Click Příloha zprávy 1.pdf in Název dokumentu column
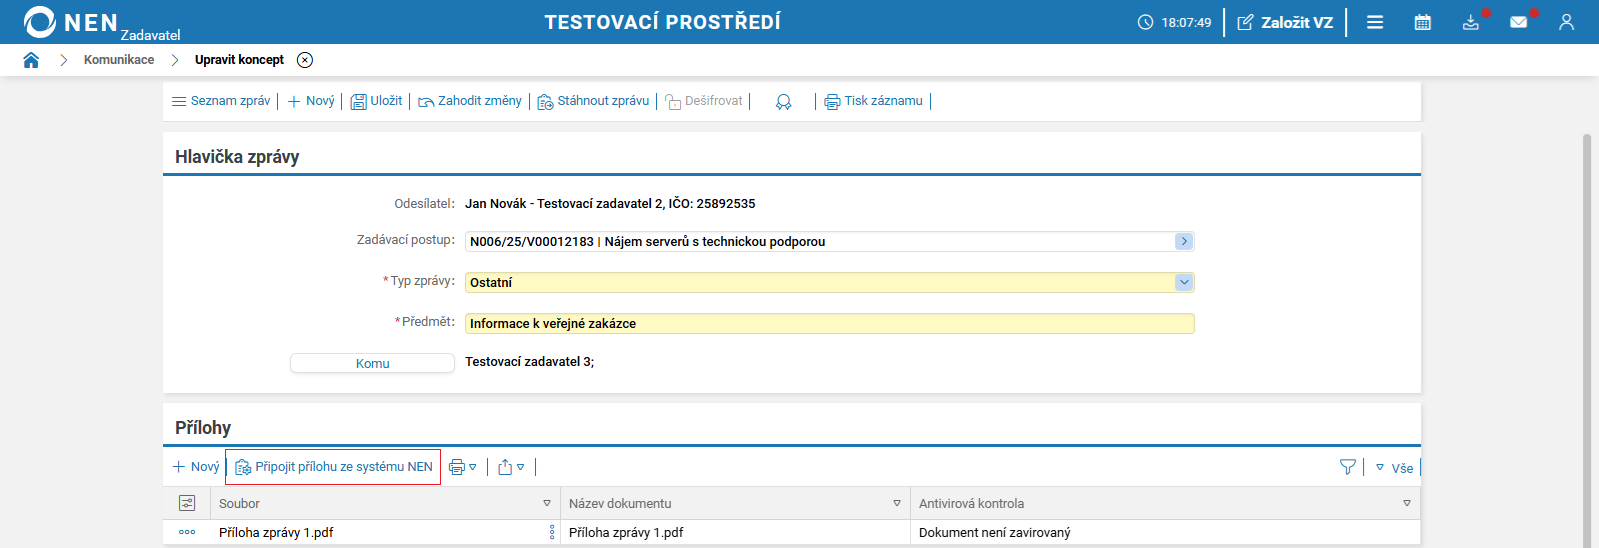1599x548 pixels. click(x=626, y=532)
